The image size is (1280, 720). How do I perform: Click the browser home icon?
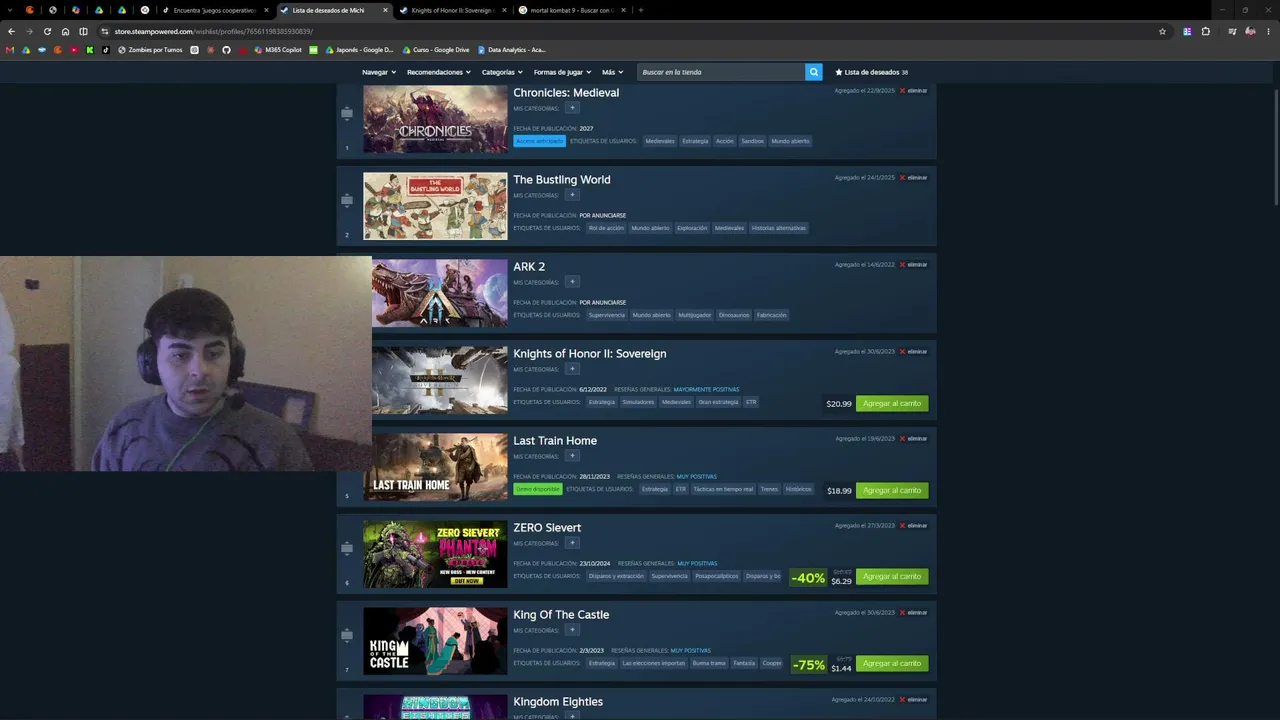tap(65, 31)
